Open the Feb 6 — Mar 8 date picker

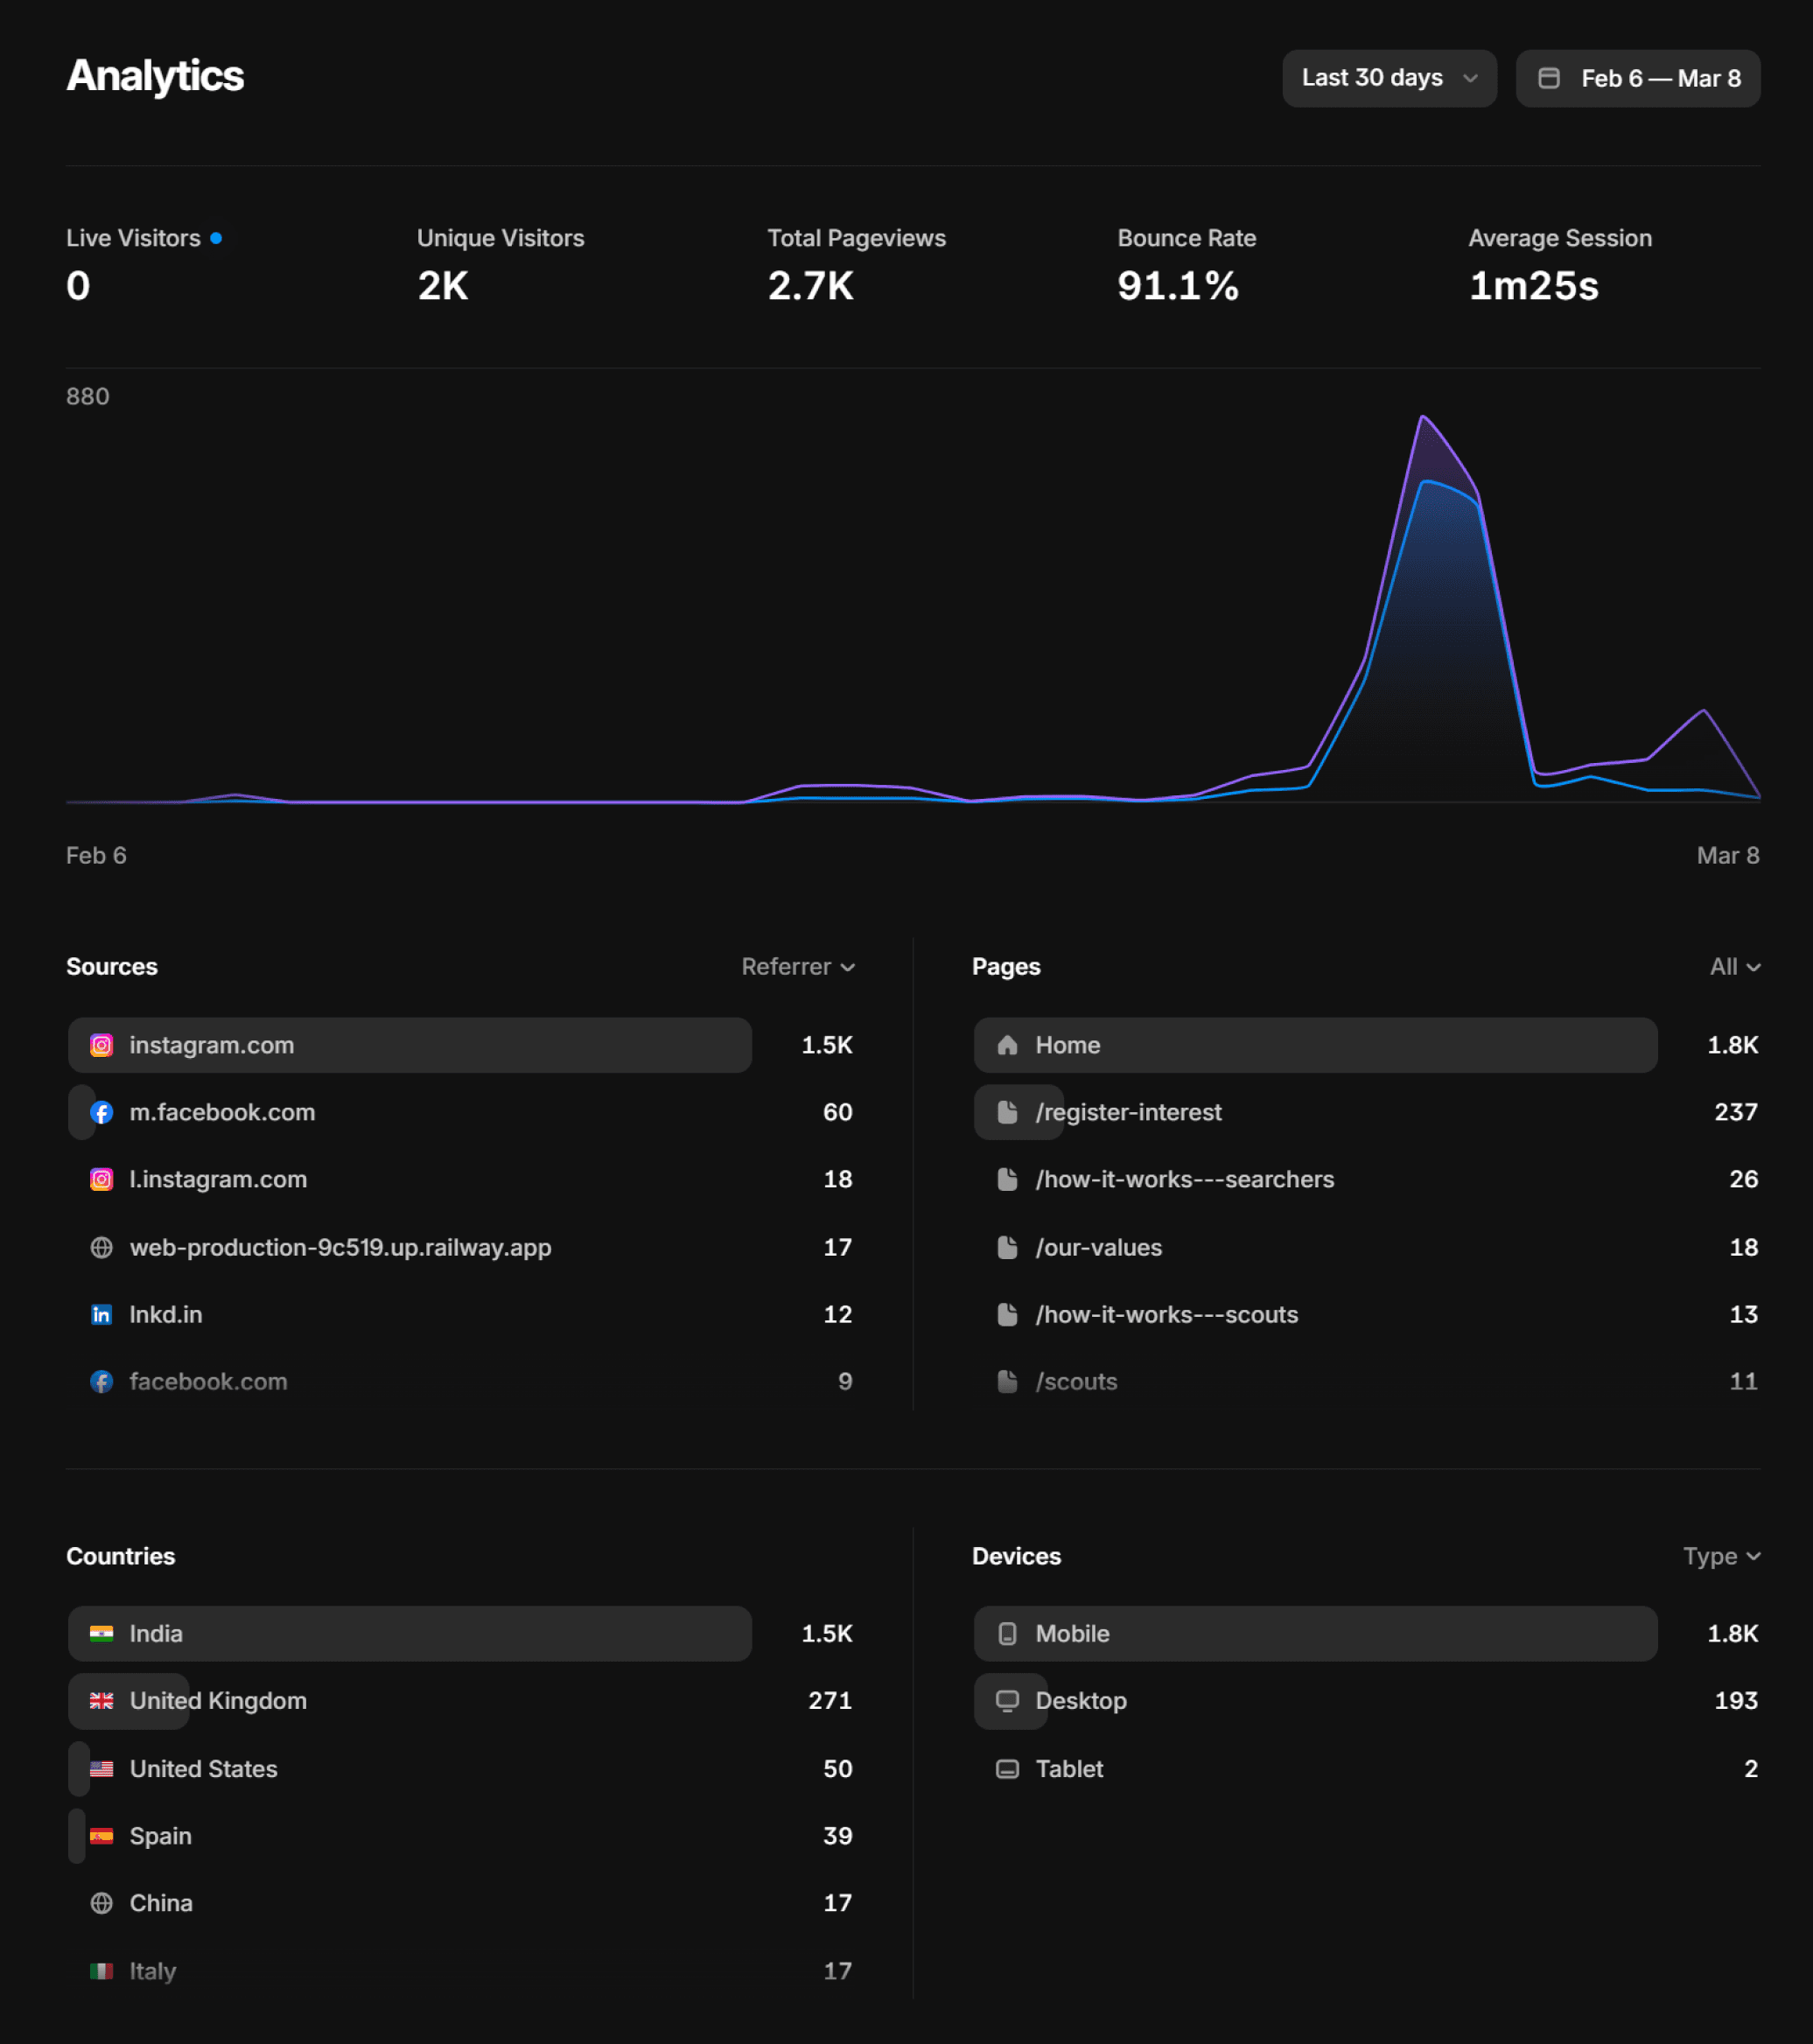click(x=1637, y=78)
